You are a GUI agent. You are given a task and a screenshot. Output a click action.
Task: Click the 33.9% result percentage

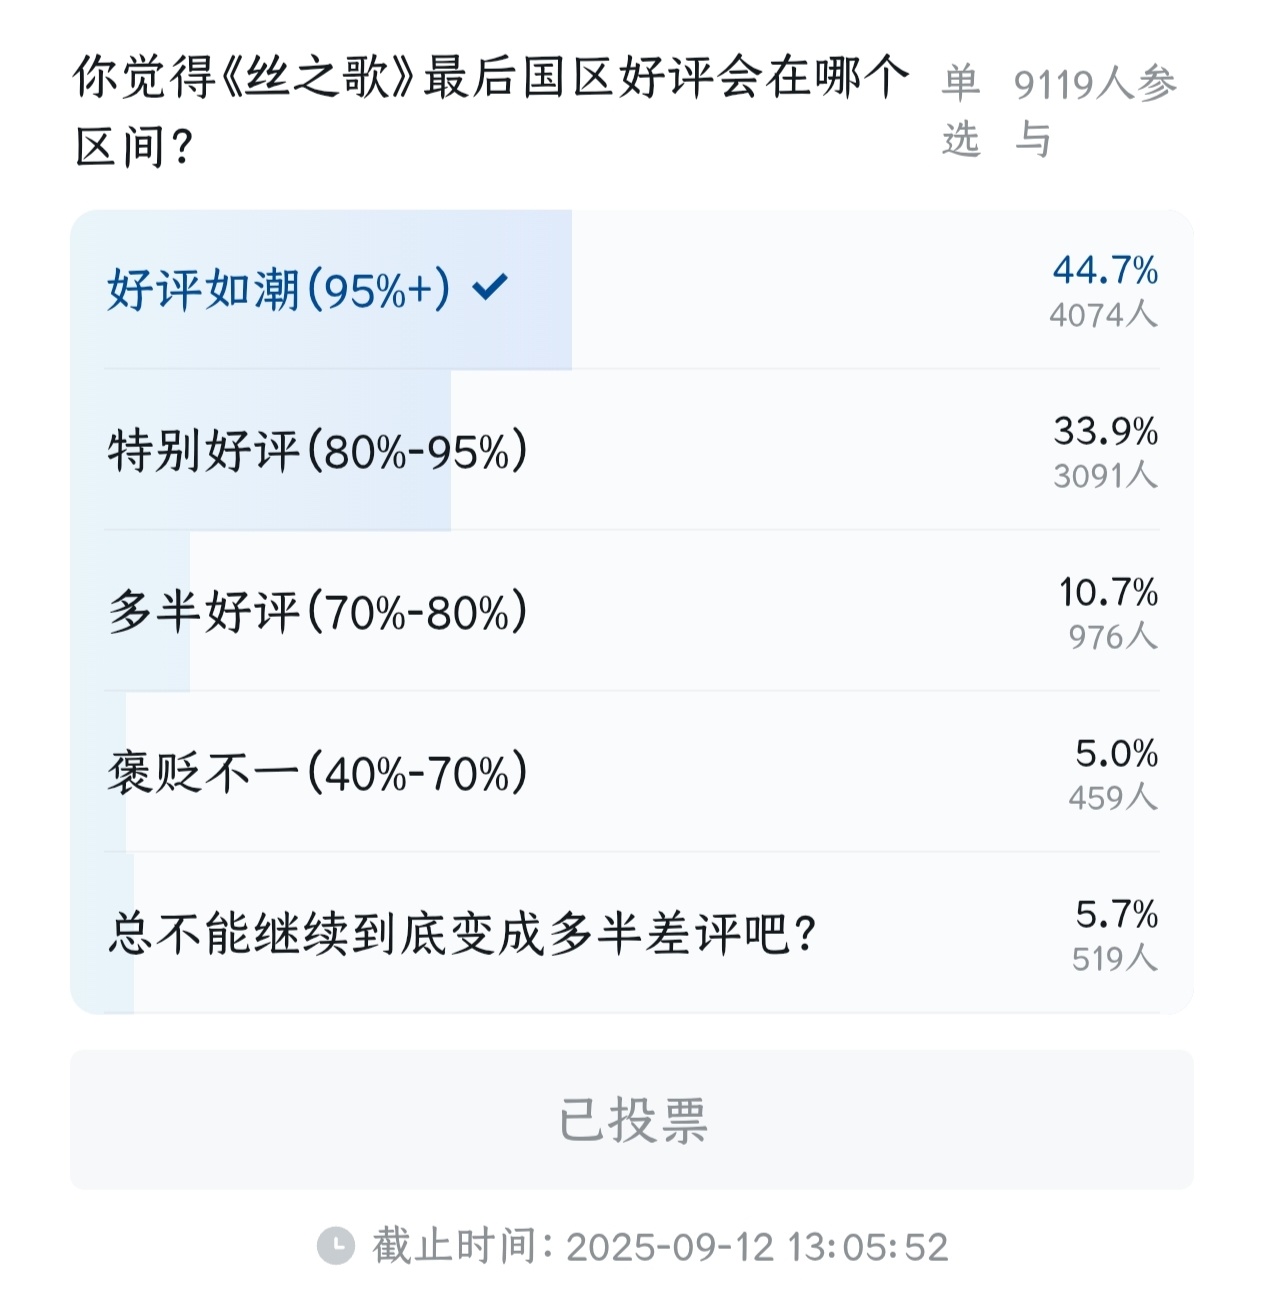[1105, 431]
